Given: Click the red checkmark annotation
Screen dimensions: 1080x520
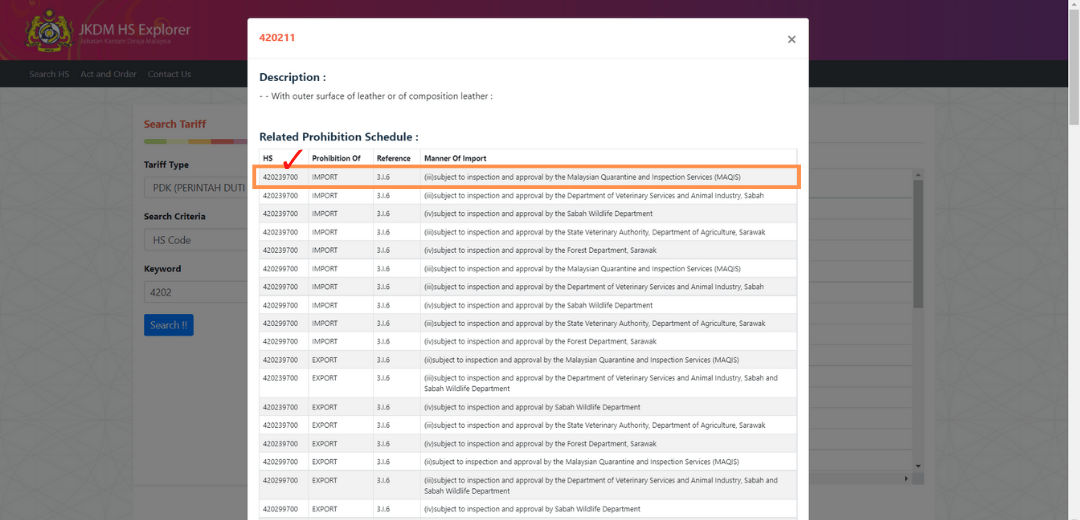Looking at the screenshot, I should tap(293, 158).
